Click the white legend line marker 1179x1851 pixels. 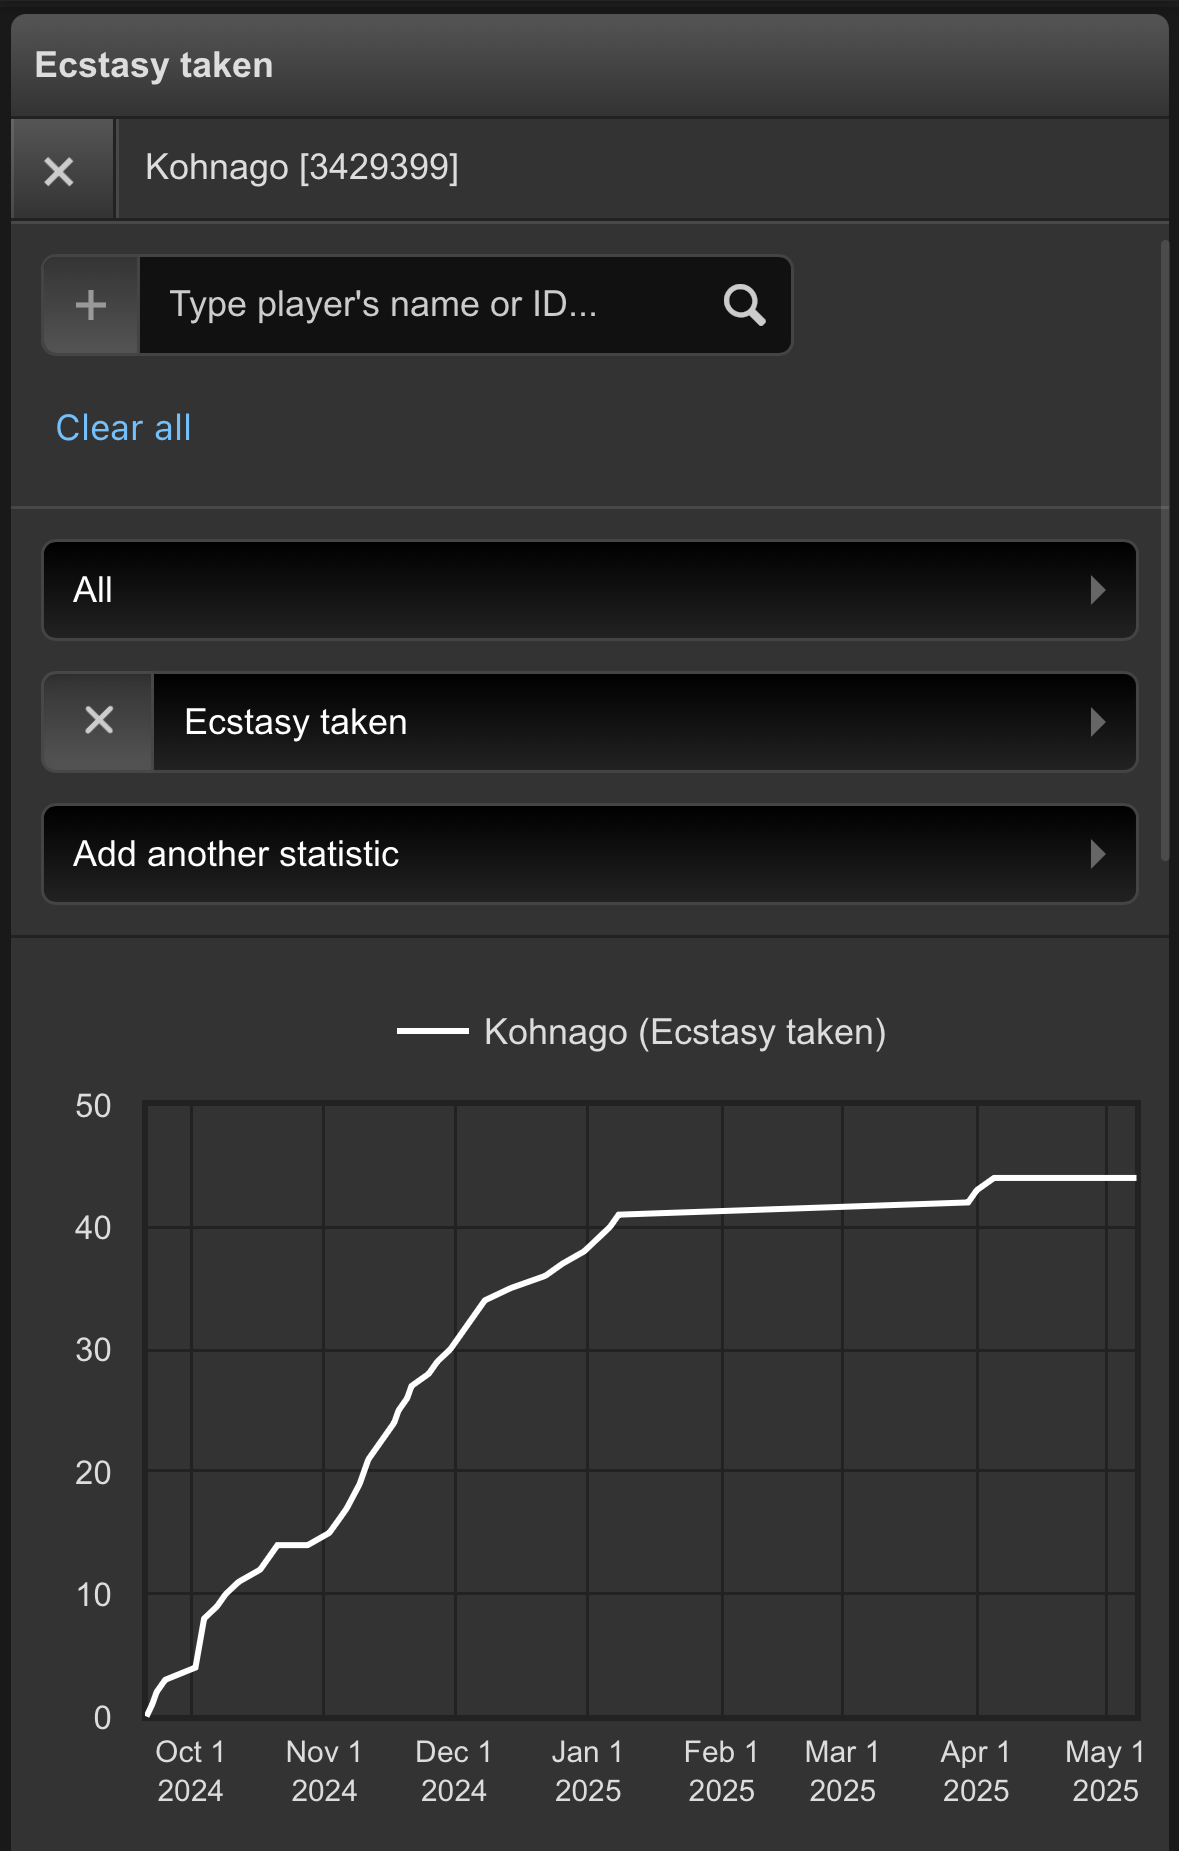pos(432,1031)
